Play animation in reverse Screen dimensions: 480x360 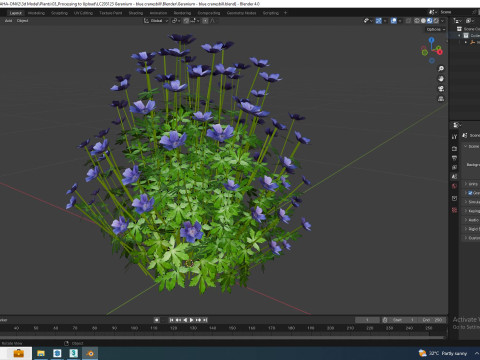(185, 320)
